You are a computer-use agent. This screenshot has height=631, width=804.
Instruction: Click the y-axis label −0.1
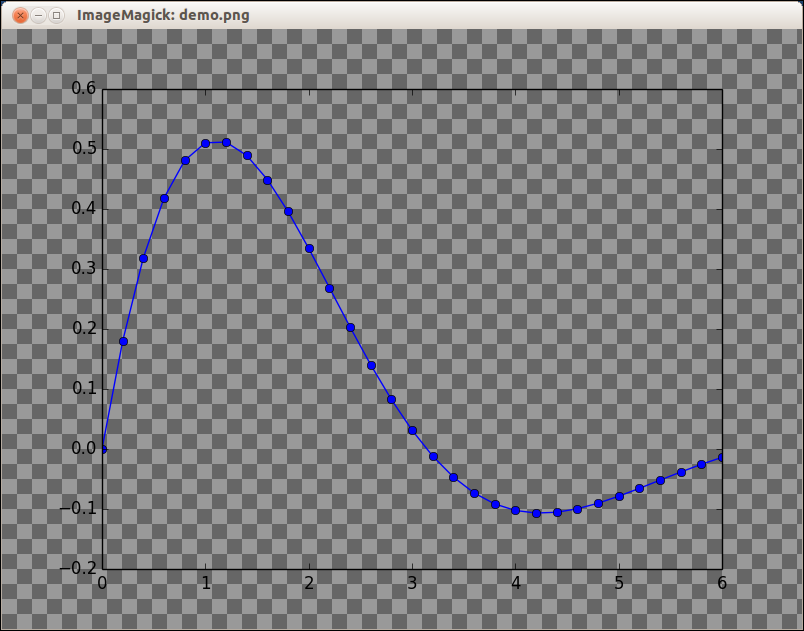tap(78, 508)
